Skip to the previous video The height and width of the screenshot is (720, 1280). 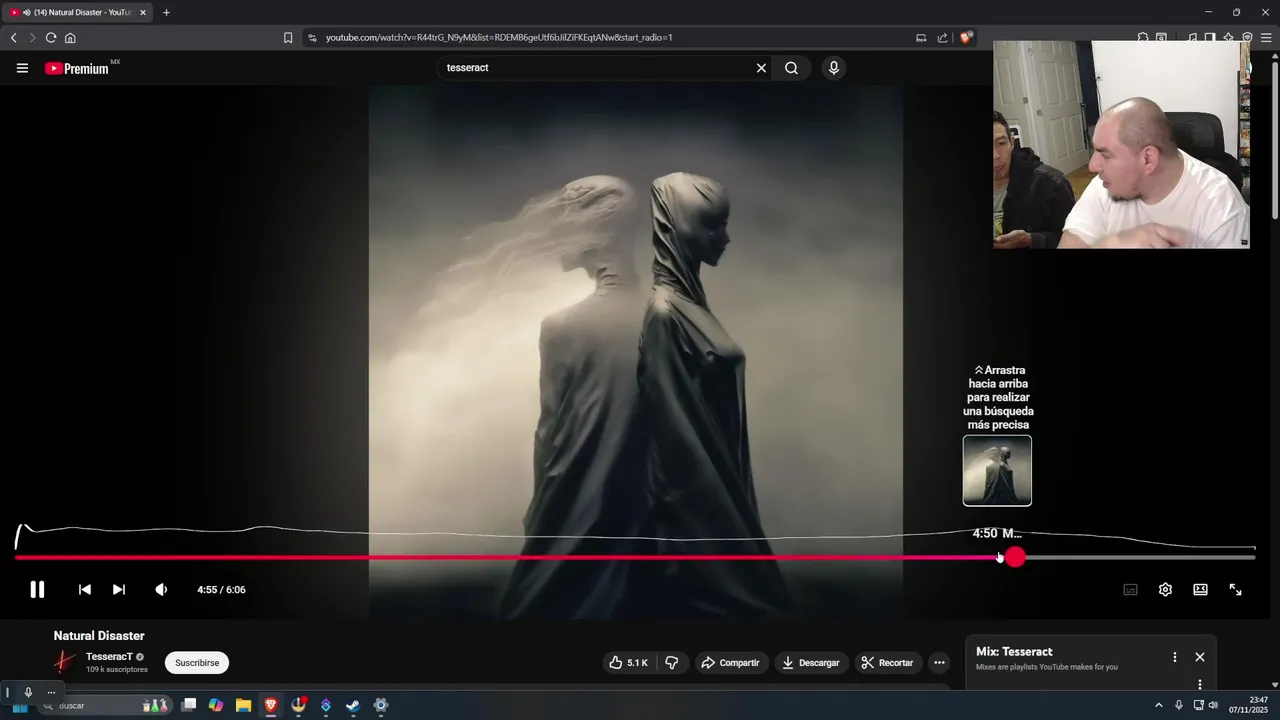[x=85, y=590]
